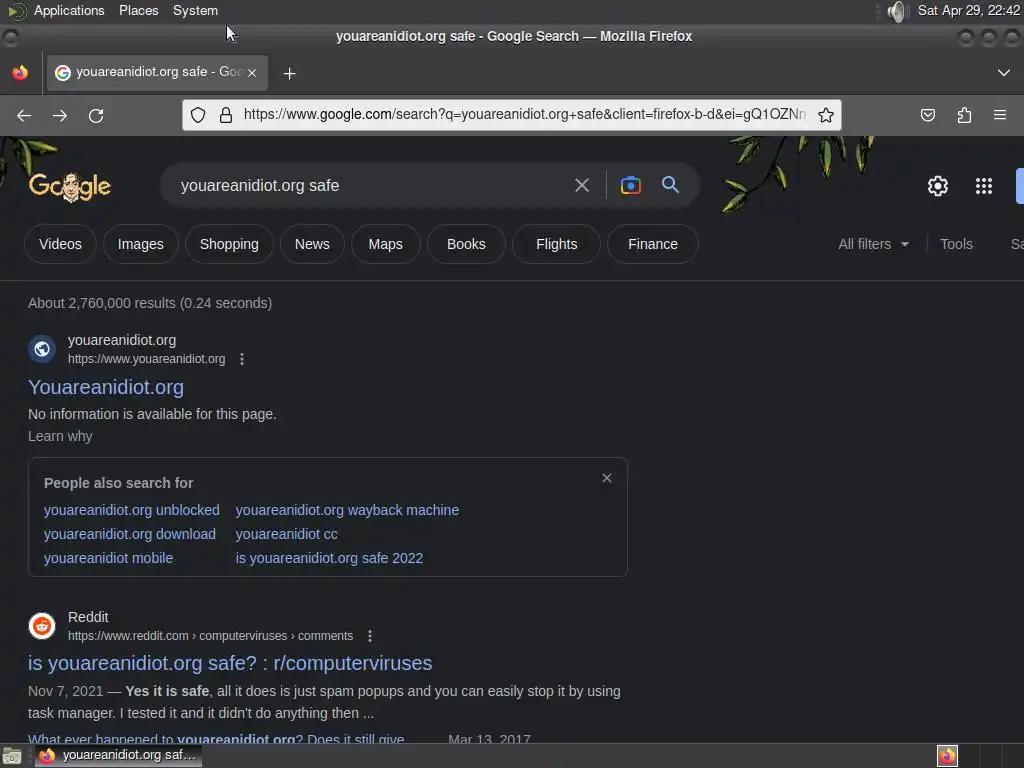
Task: Go forward one page
Action: 59,116
